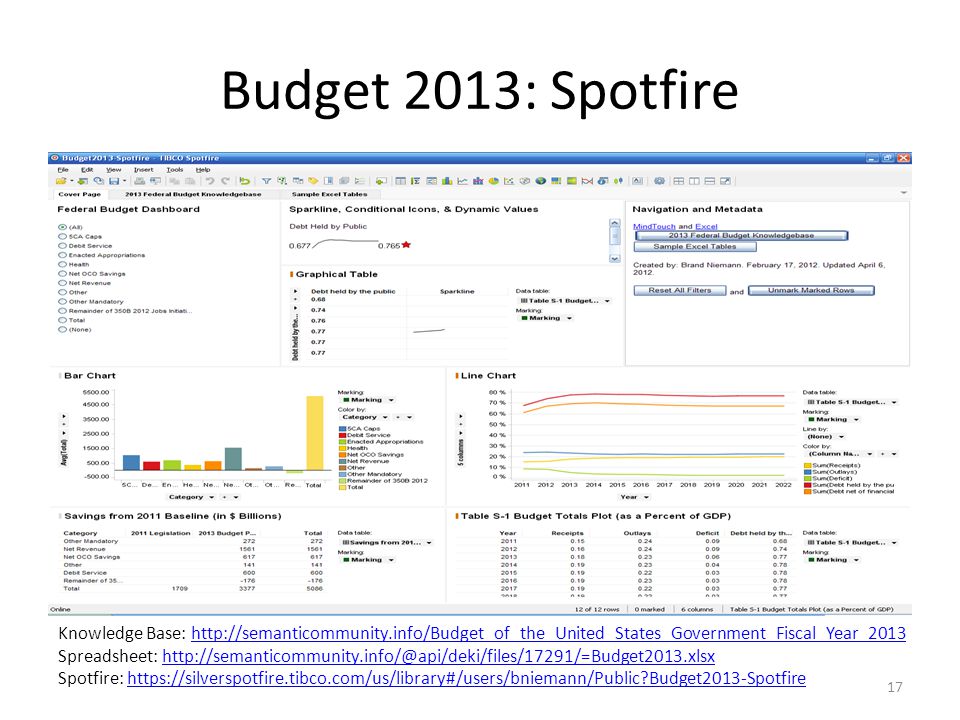The image size is (960, 720).
Task: Select the (None) radio filter
Action: tap(62, 329)
